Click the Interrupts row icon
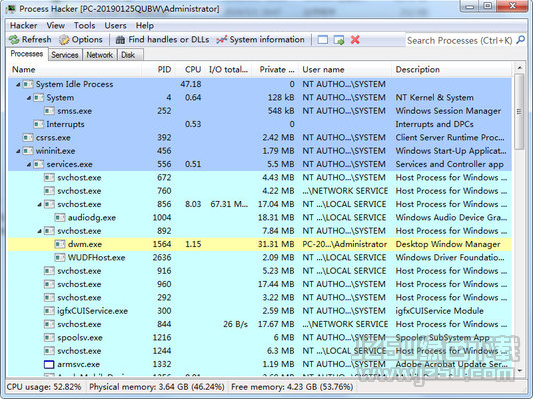Screen dimensions: 533x400 pyautogui.click(x=38, y=124)
